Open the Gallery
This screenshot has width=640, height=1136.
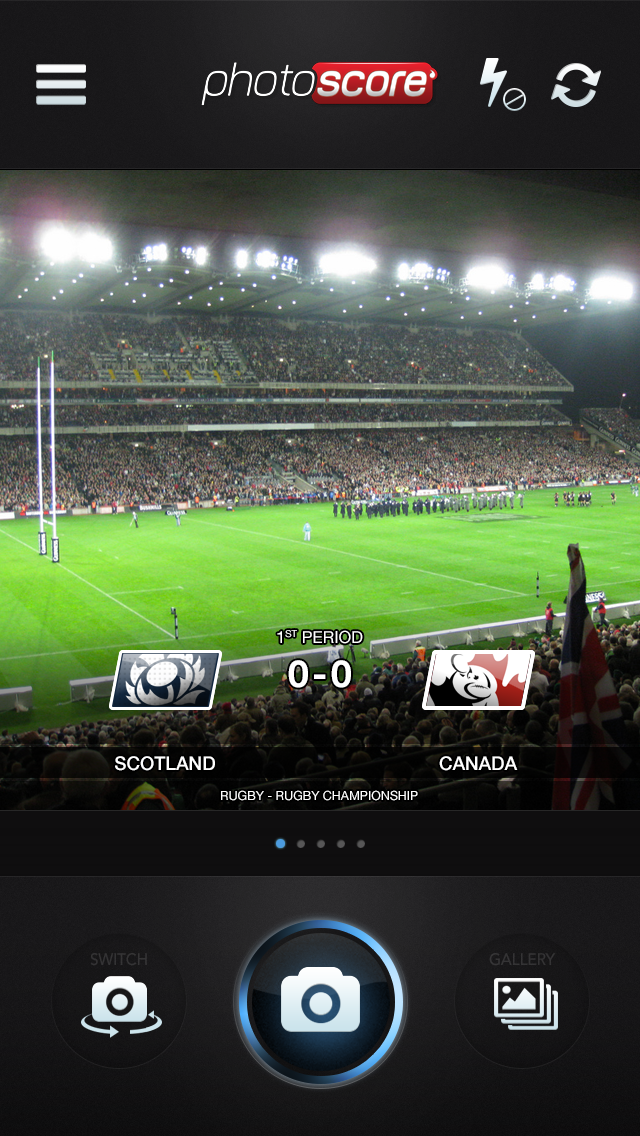coord(522,1001)
